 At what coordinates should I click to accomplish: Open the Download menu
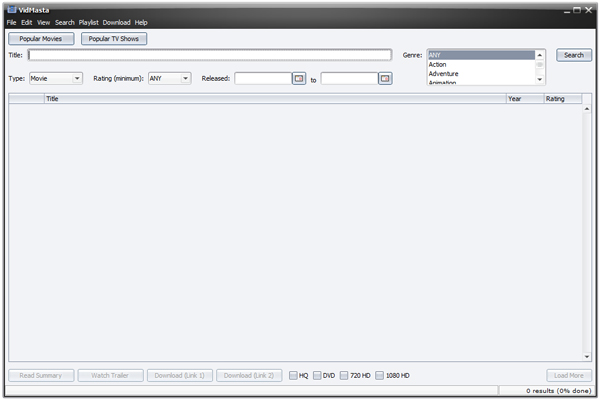click(116, 23)
